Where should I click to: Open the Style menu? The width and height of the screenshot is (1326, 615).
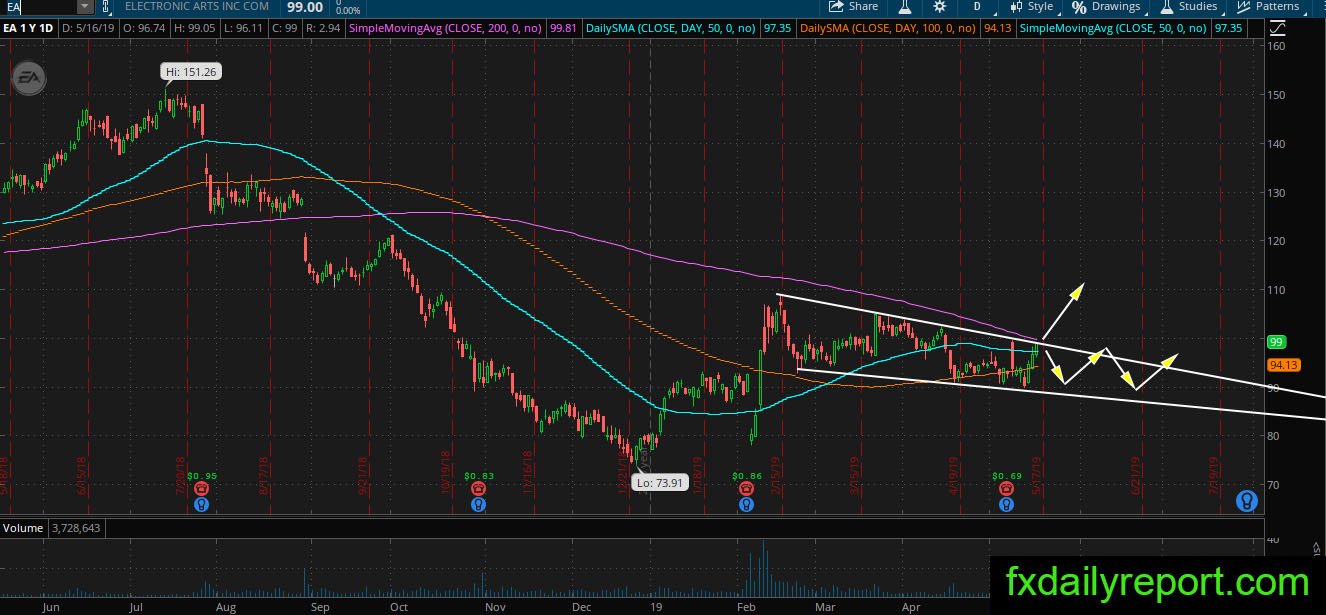click(1030, 6)
